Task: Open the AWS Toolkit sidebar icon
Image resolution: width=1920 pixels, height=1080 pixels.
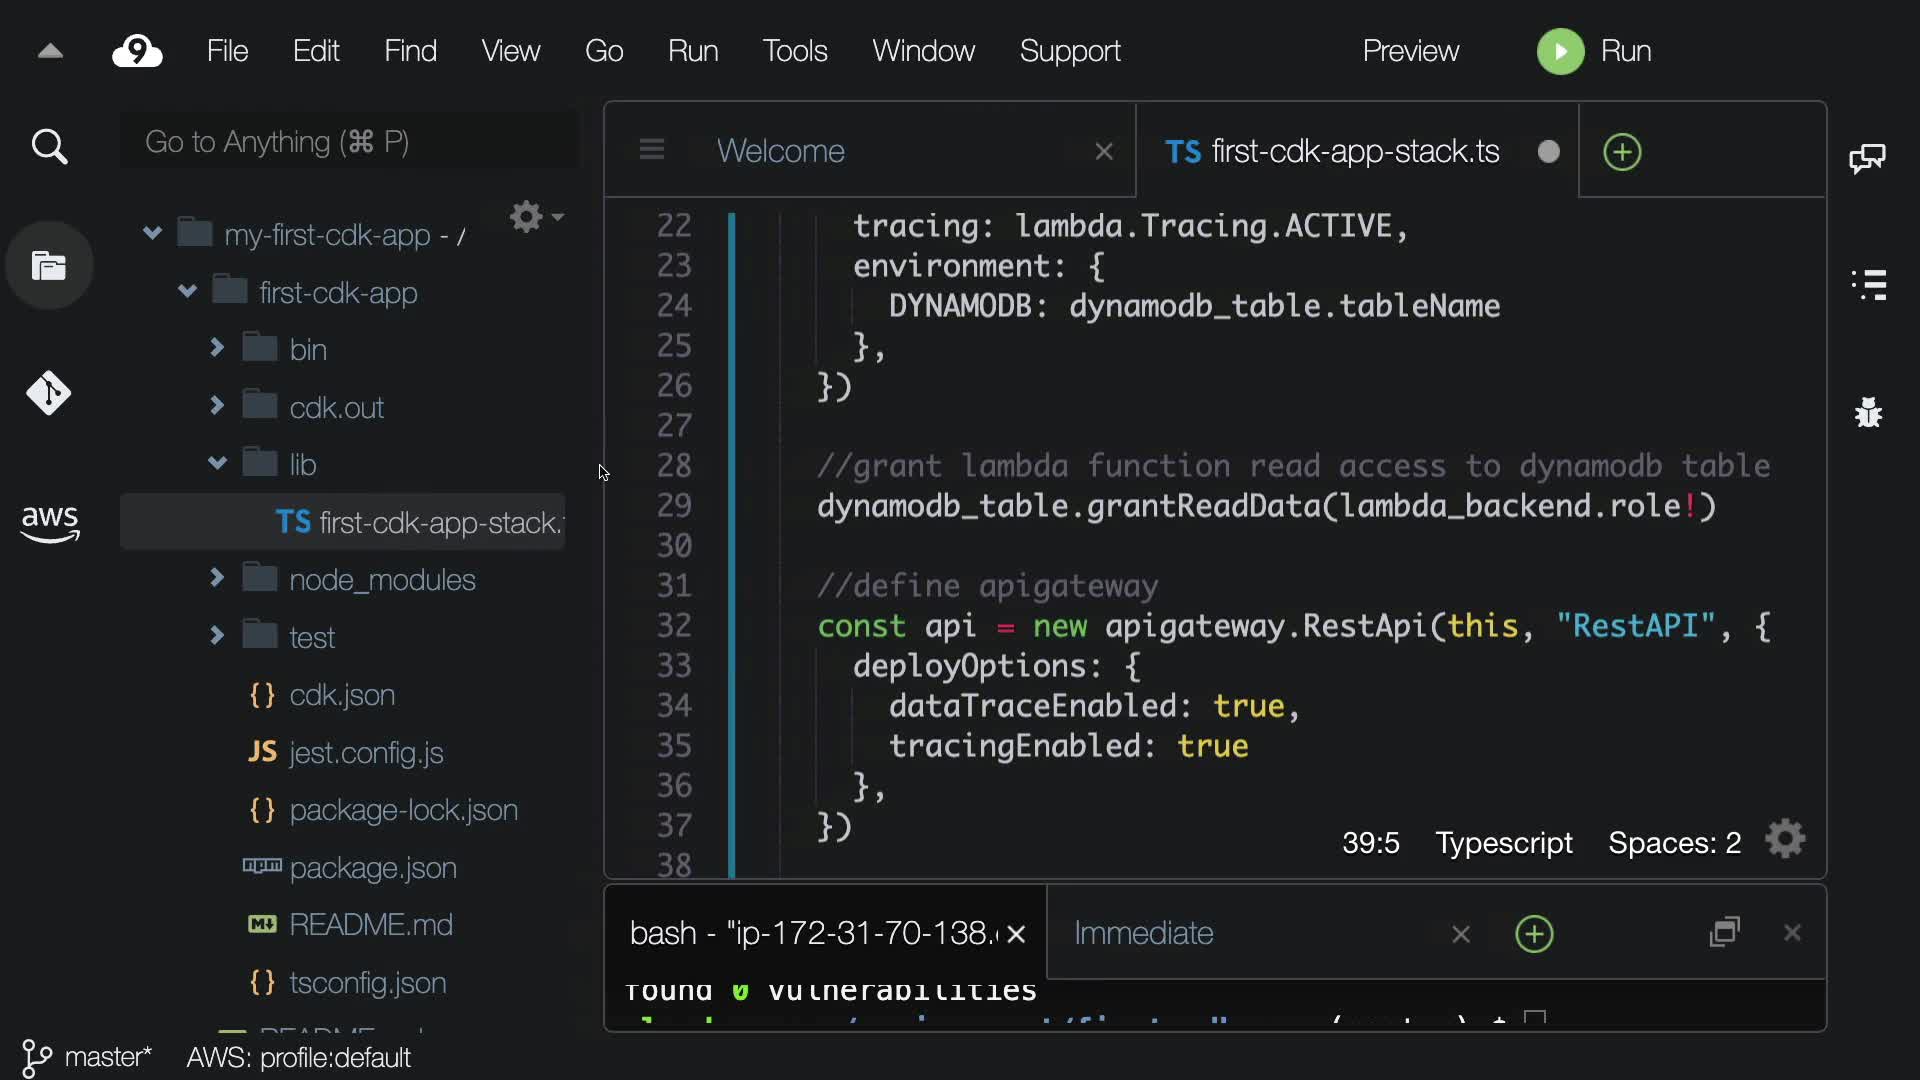Action: (x=49, y=523)
